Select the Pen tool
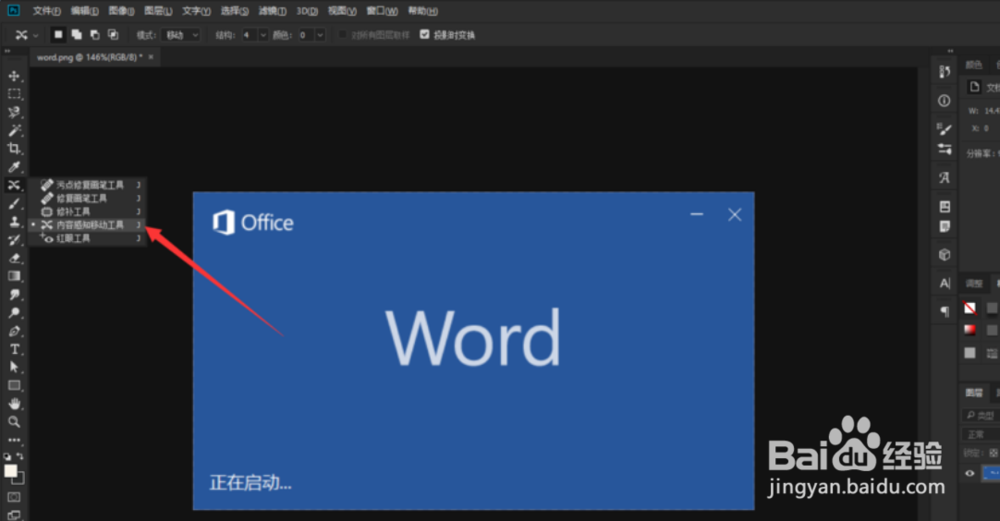 pyautogui.click(x=14, y=331)
